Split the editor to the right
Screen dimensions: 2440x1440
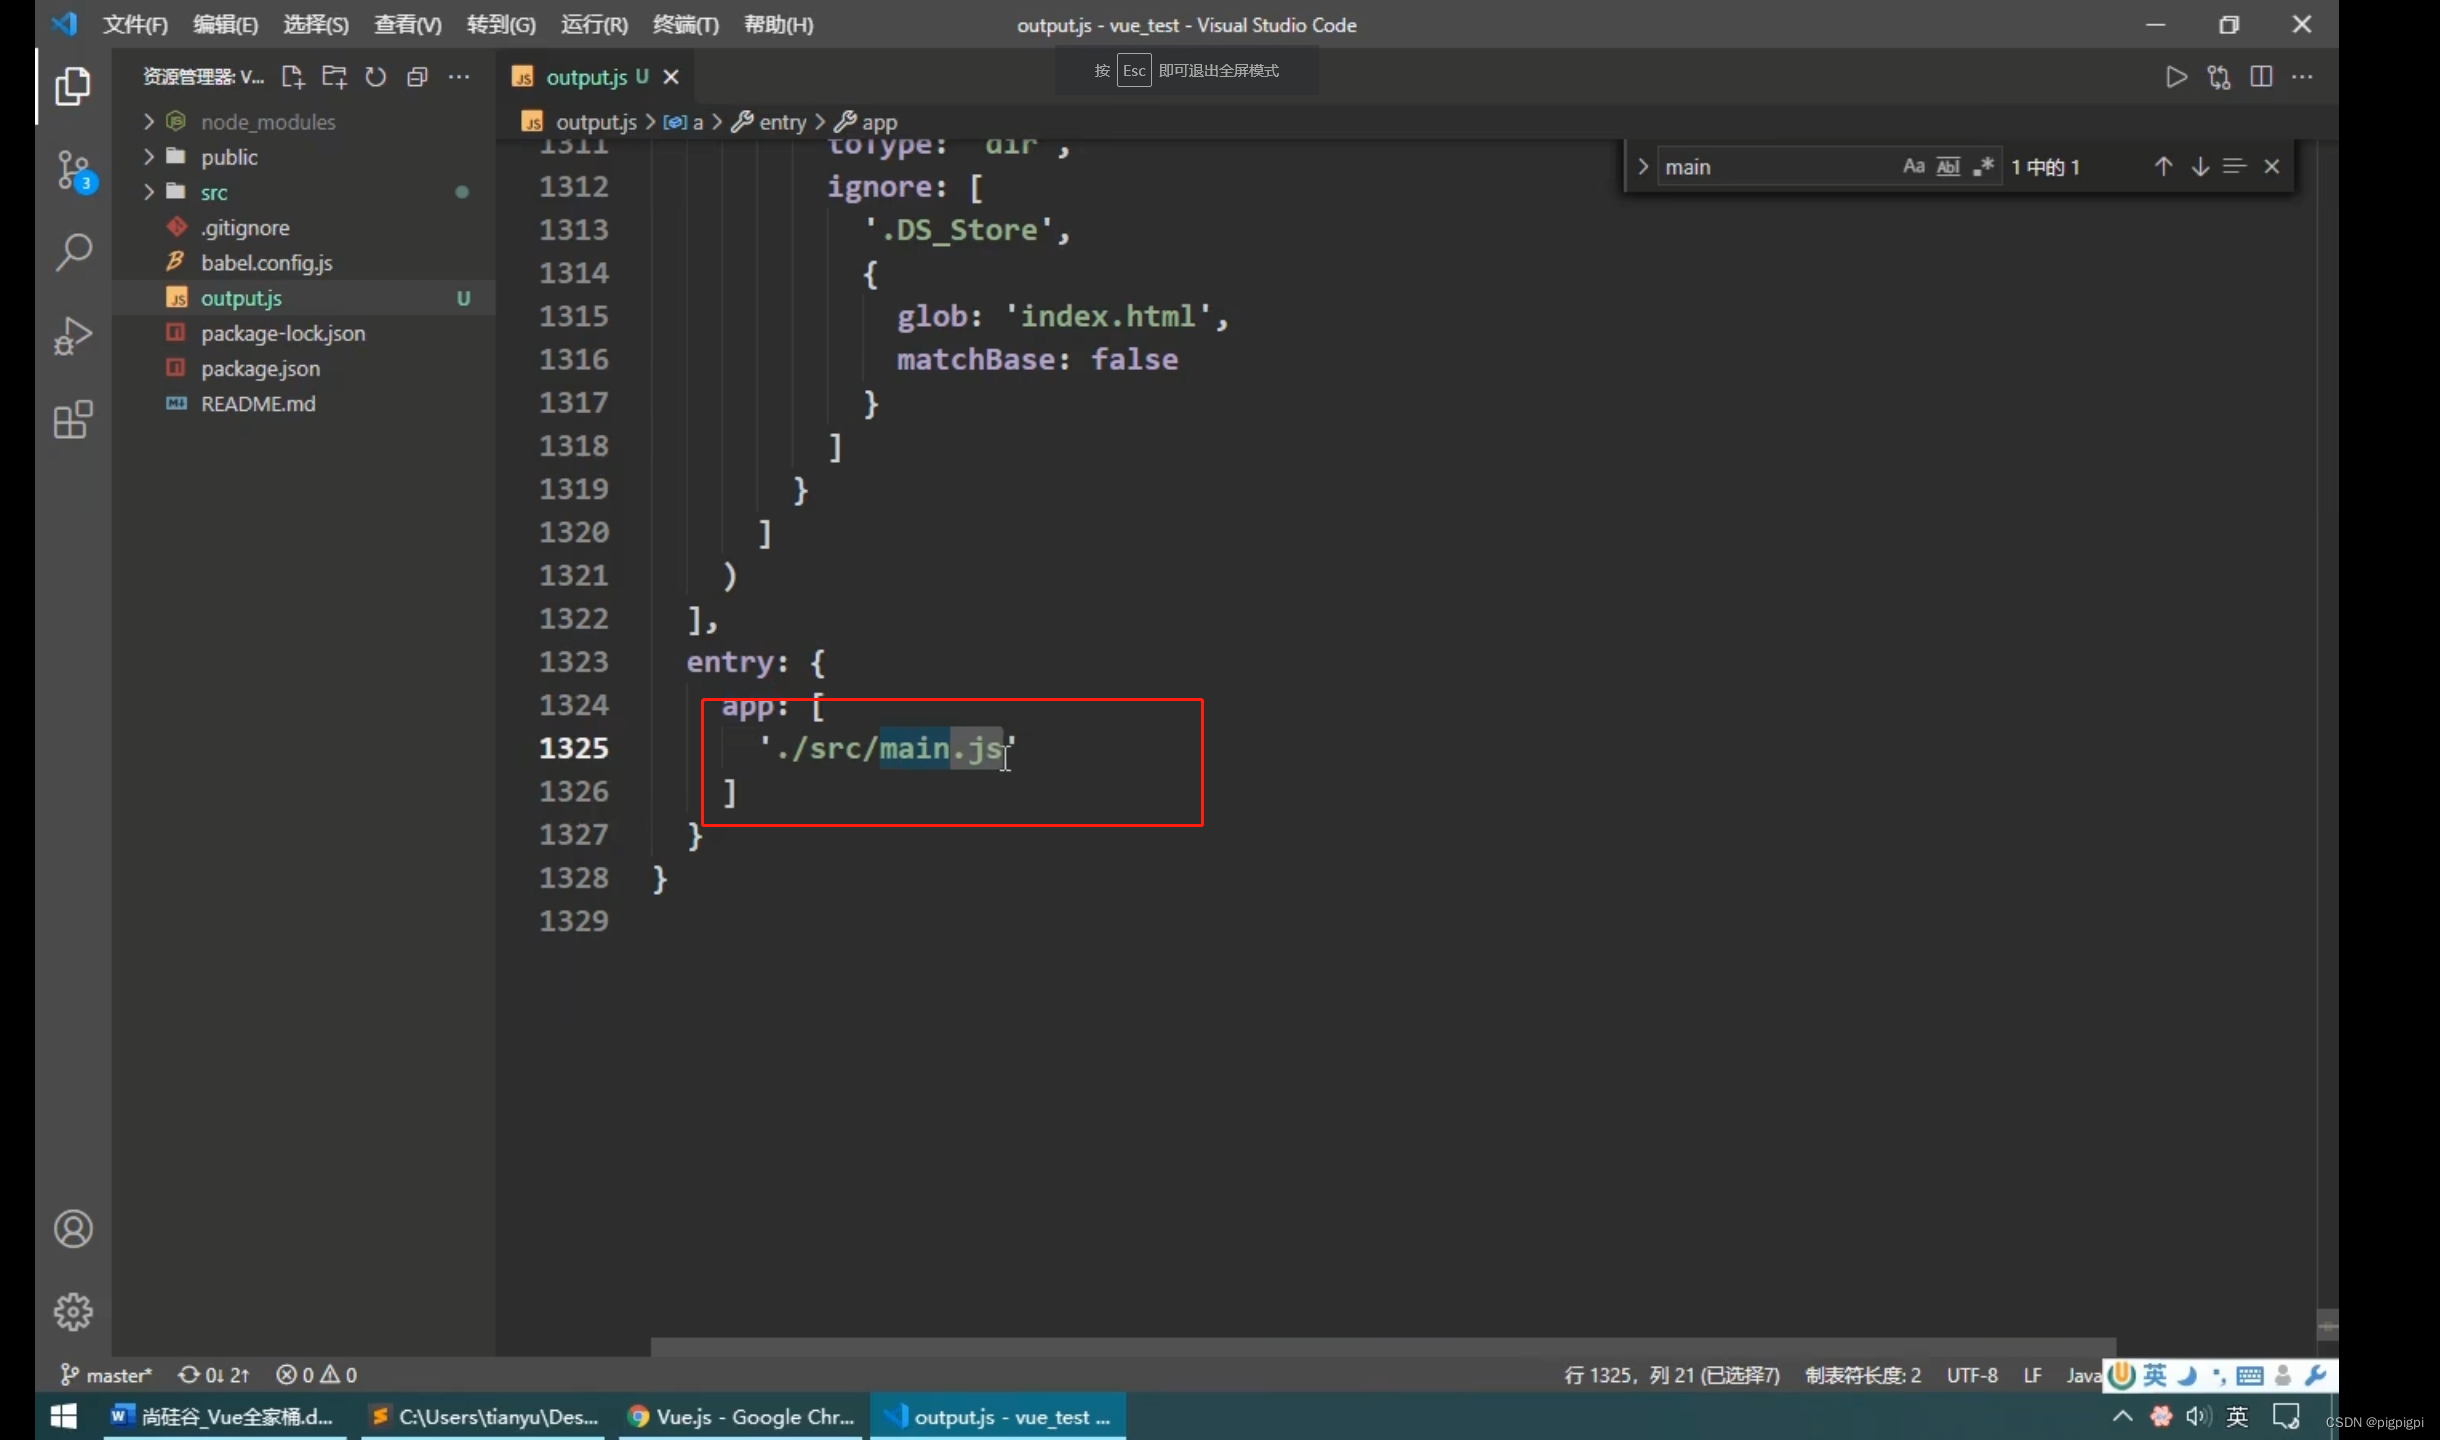click(x=2261, y=77)
